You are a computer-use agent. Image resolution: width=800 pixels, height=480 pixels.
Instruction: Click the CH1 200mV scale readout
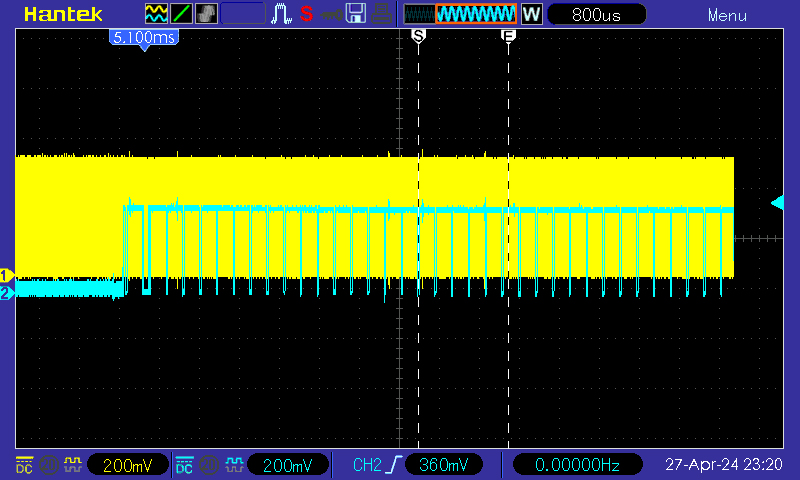128,465
